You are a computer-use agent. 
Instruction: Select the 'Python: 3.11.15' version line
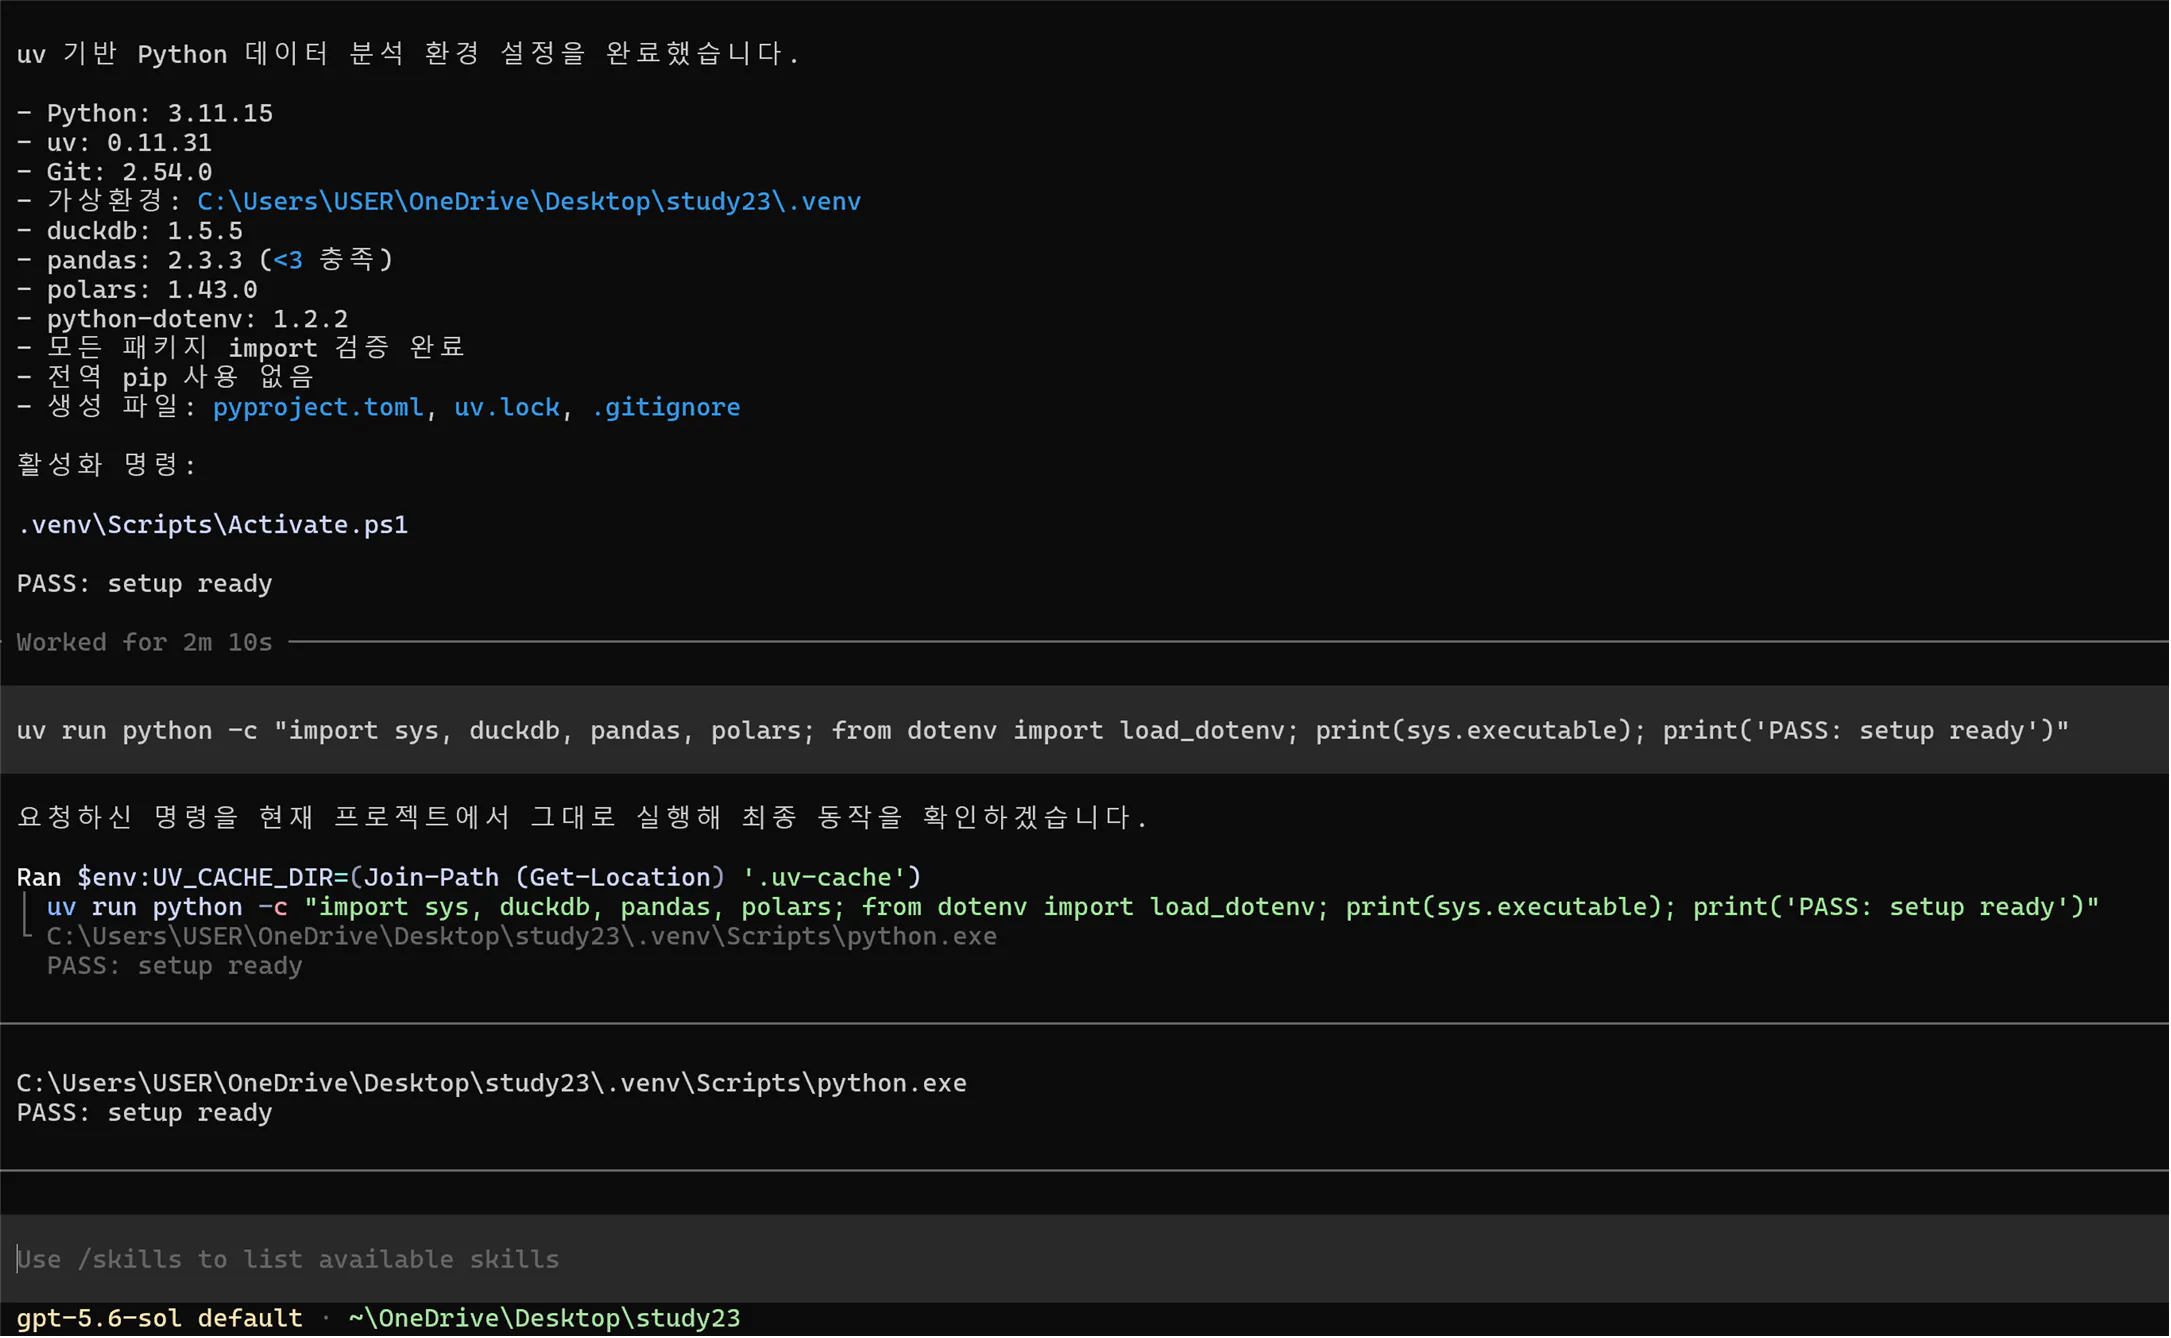pos(145,114)
